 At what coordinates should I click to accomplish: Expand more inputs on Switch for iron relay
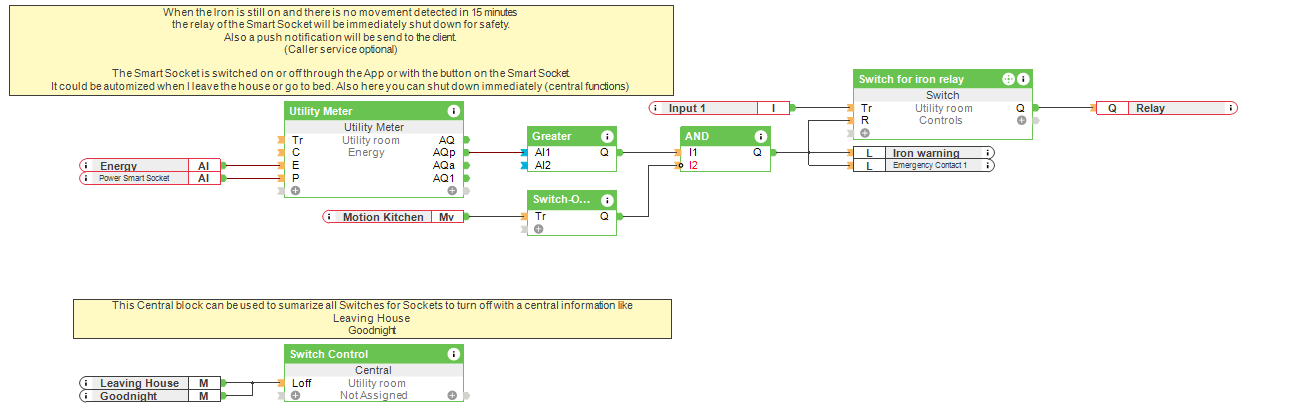[x=865, y=132]
